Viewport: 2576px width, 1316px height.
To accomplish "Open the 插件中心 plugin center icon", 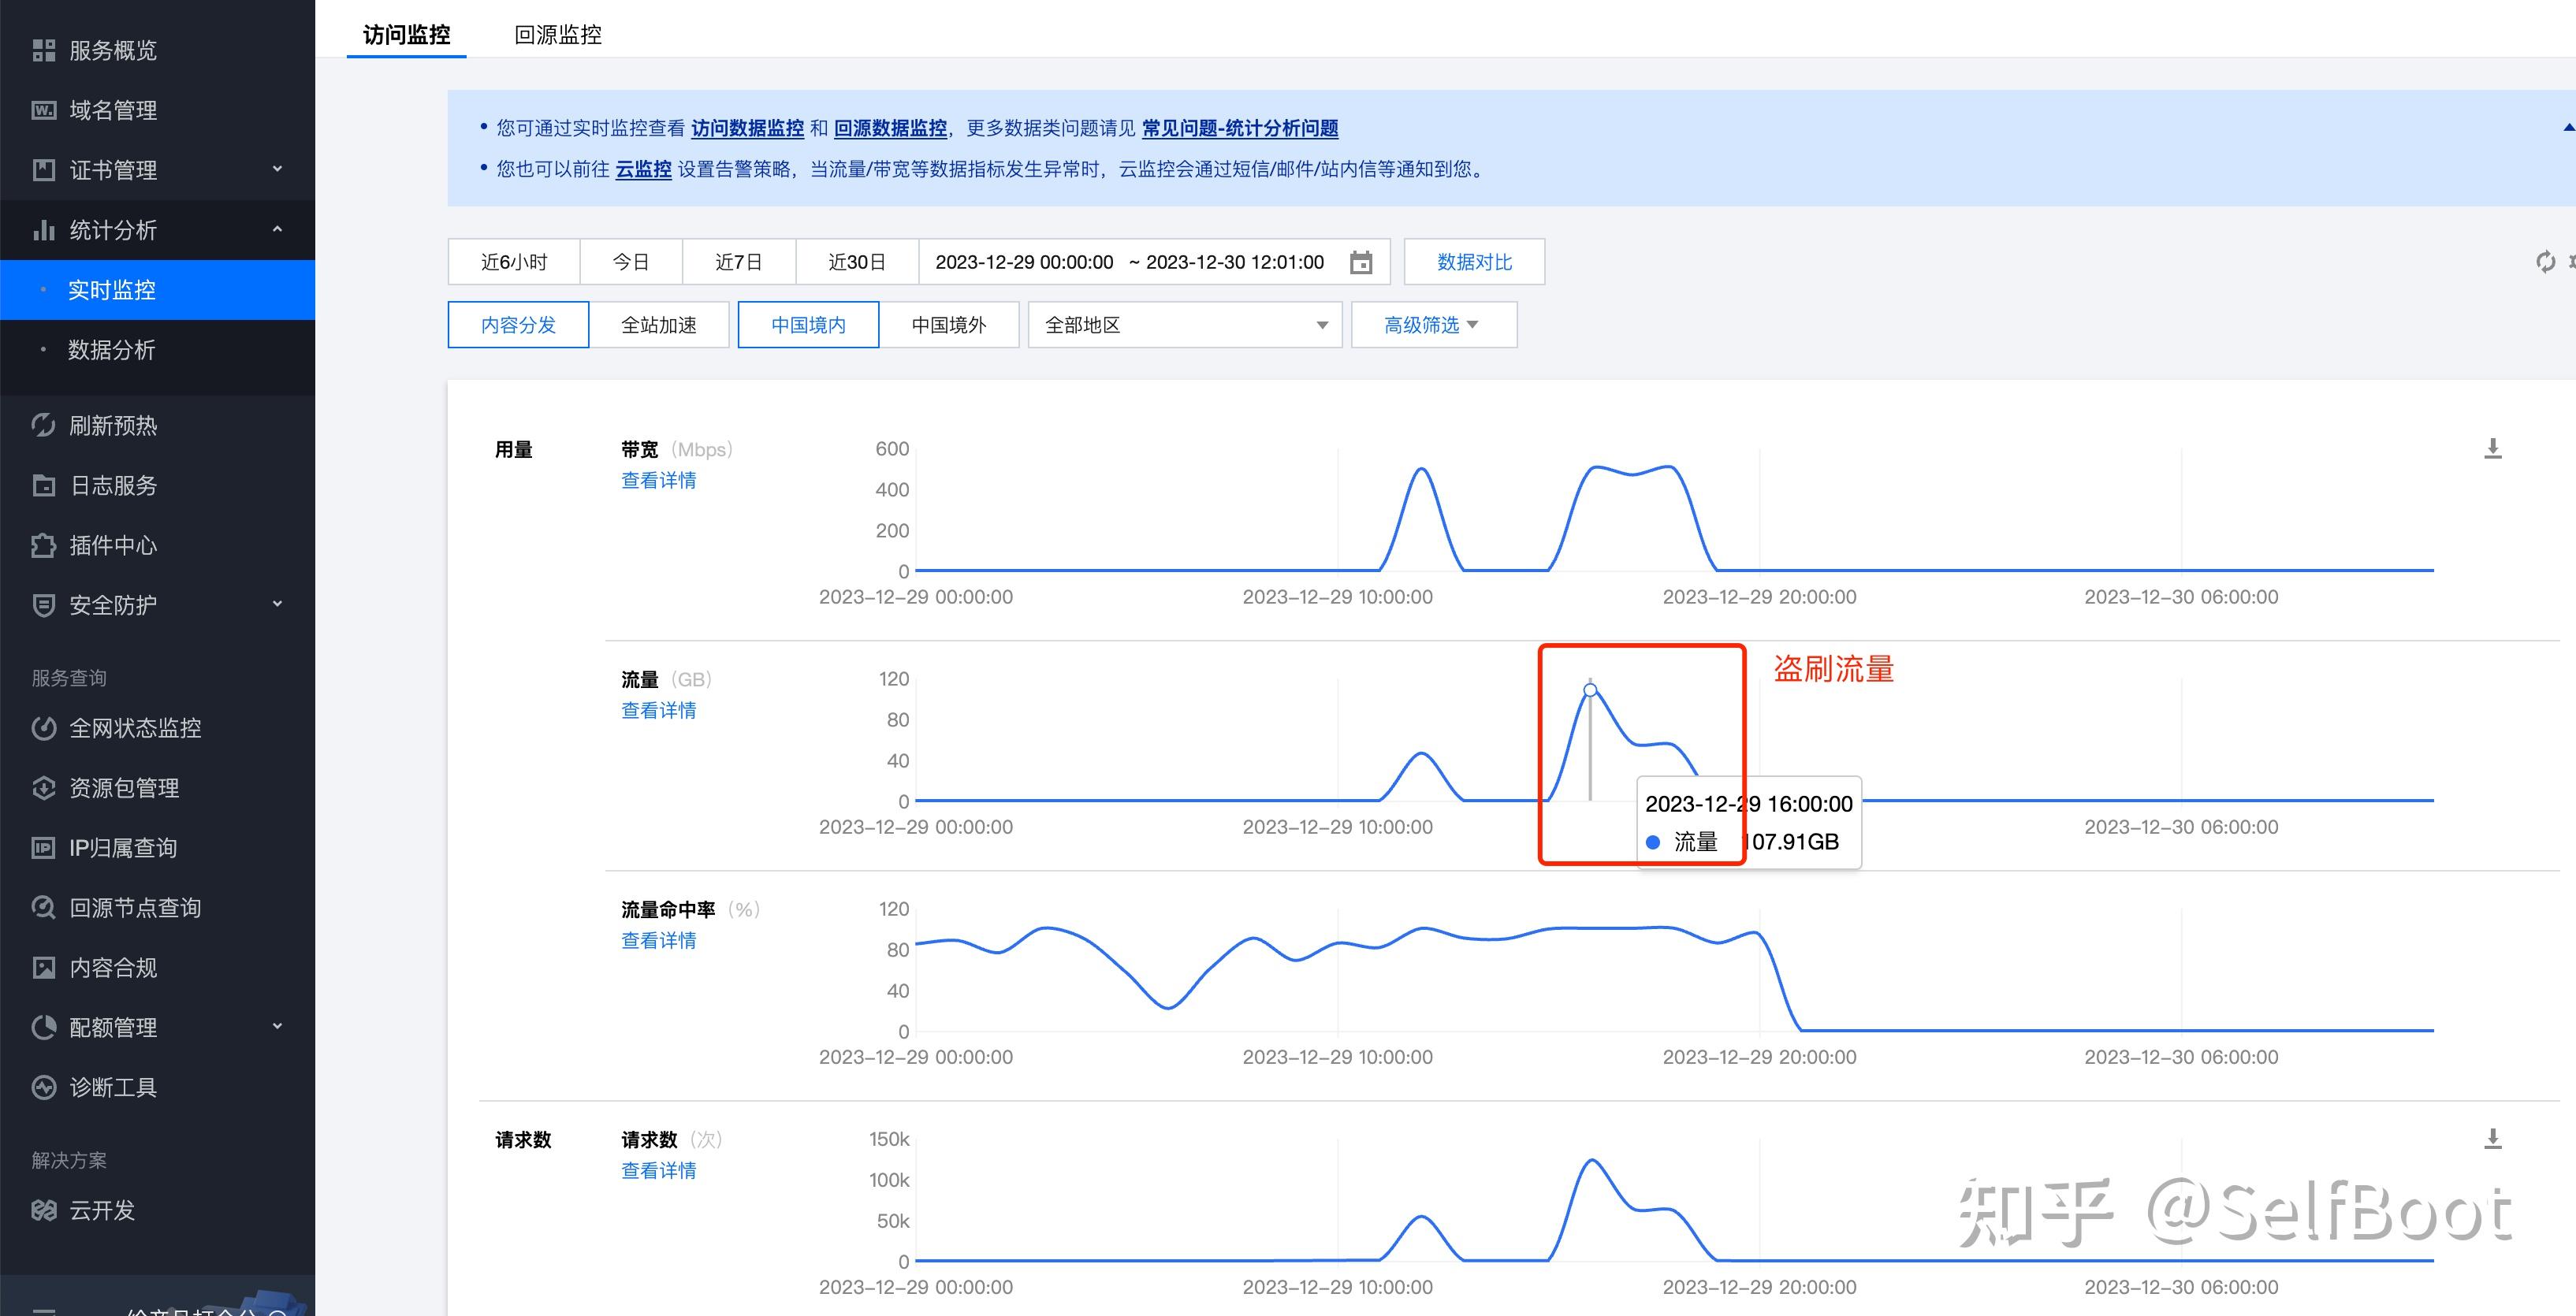I will (x=44, y=546).
